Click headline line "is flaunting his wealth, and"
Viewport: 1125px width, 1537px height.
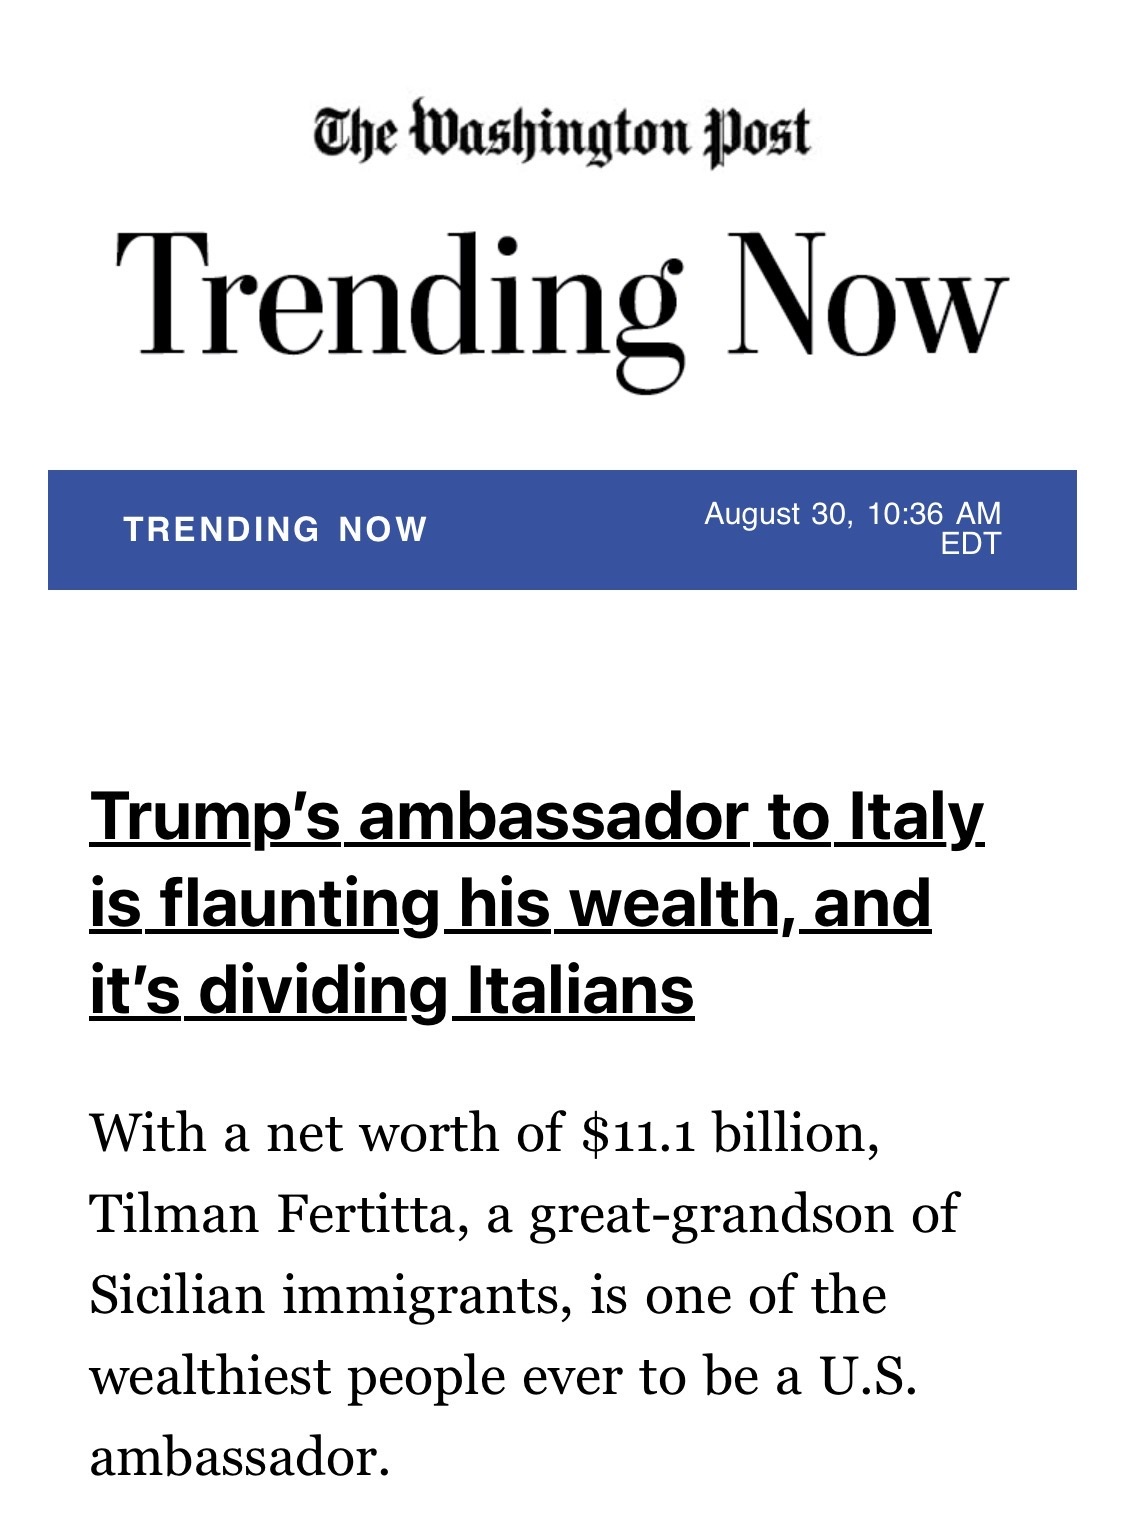tap(510, 906)
